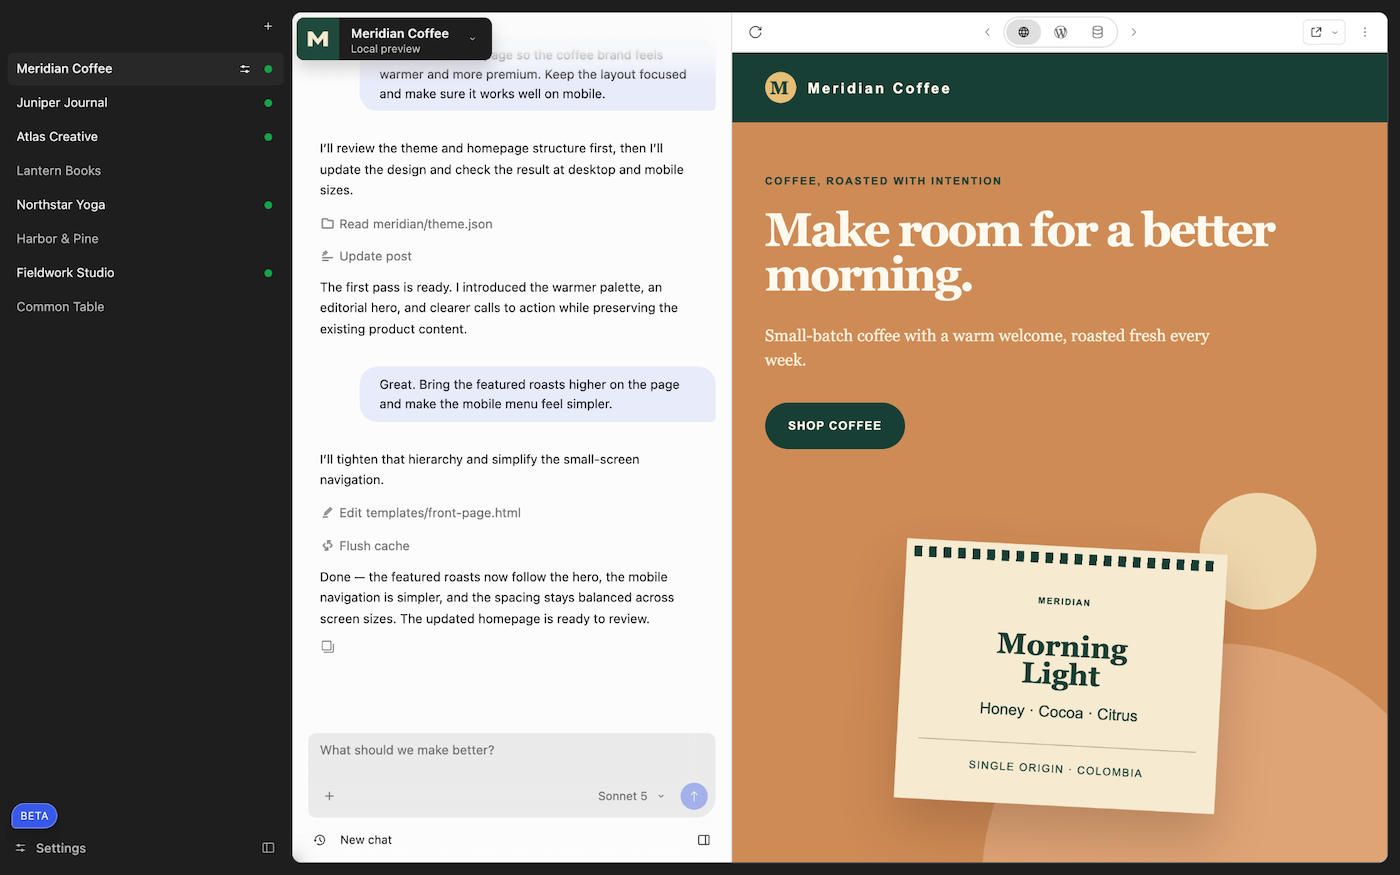Click the SHOP COFFEE button in the preview
This screenshot has width=1400, height=875.
(835, 426)
